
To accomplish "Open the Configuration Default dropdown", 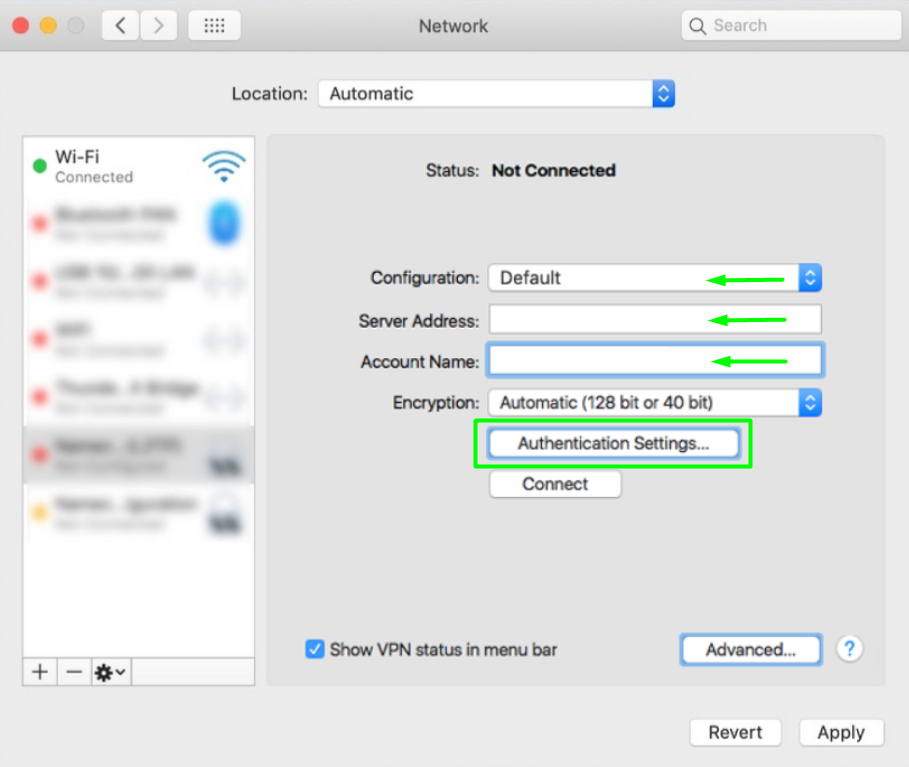I will pyautogui.click(x=655, y=278).
